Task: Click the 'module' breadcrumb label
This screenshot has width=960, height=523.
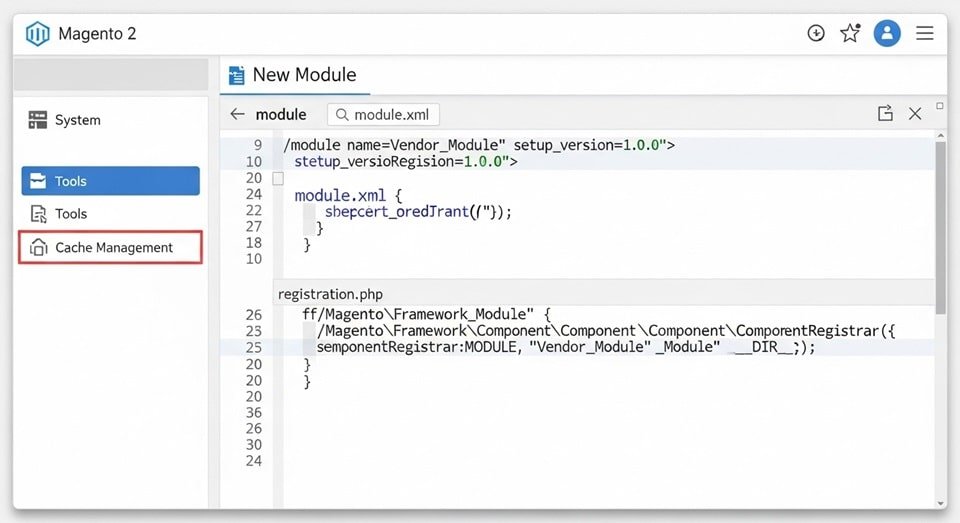Action: [x=281, y=115]
